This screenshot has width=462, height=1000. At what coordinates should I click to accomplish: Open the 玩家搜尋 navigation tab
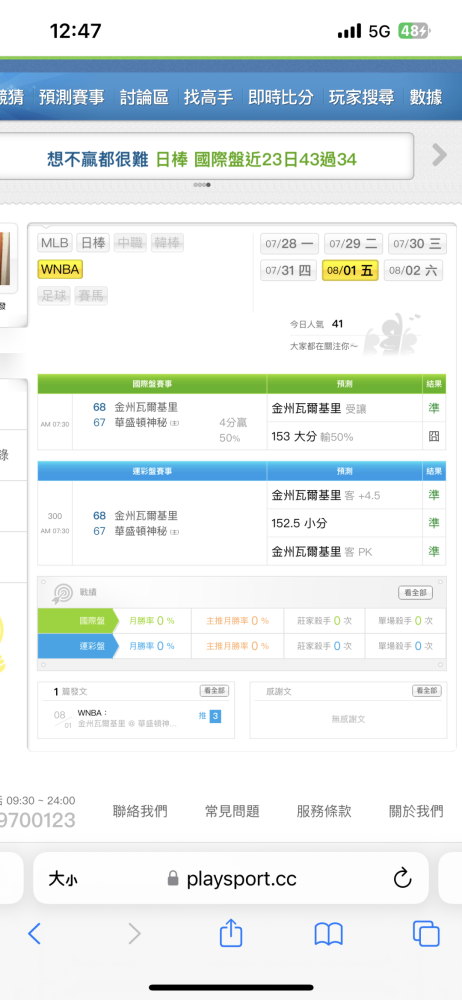[362, 97]
